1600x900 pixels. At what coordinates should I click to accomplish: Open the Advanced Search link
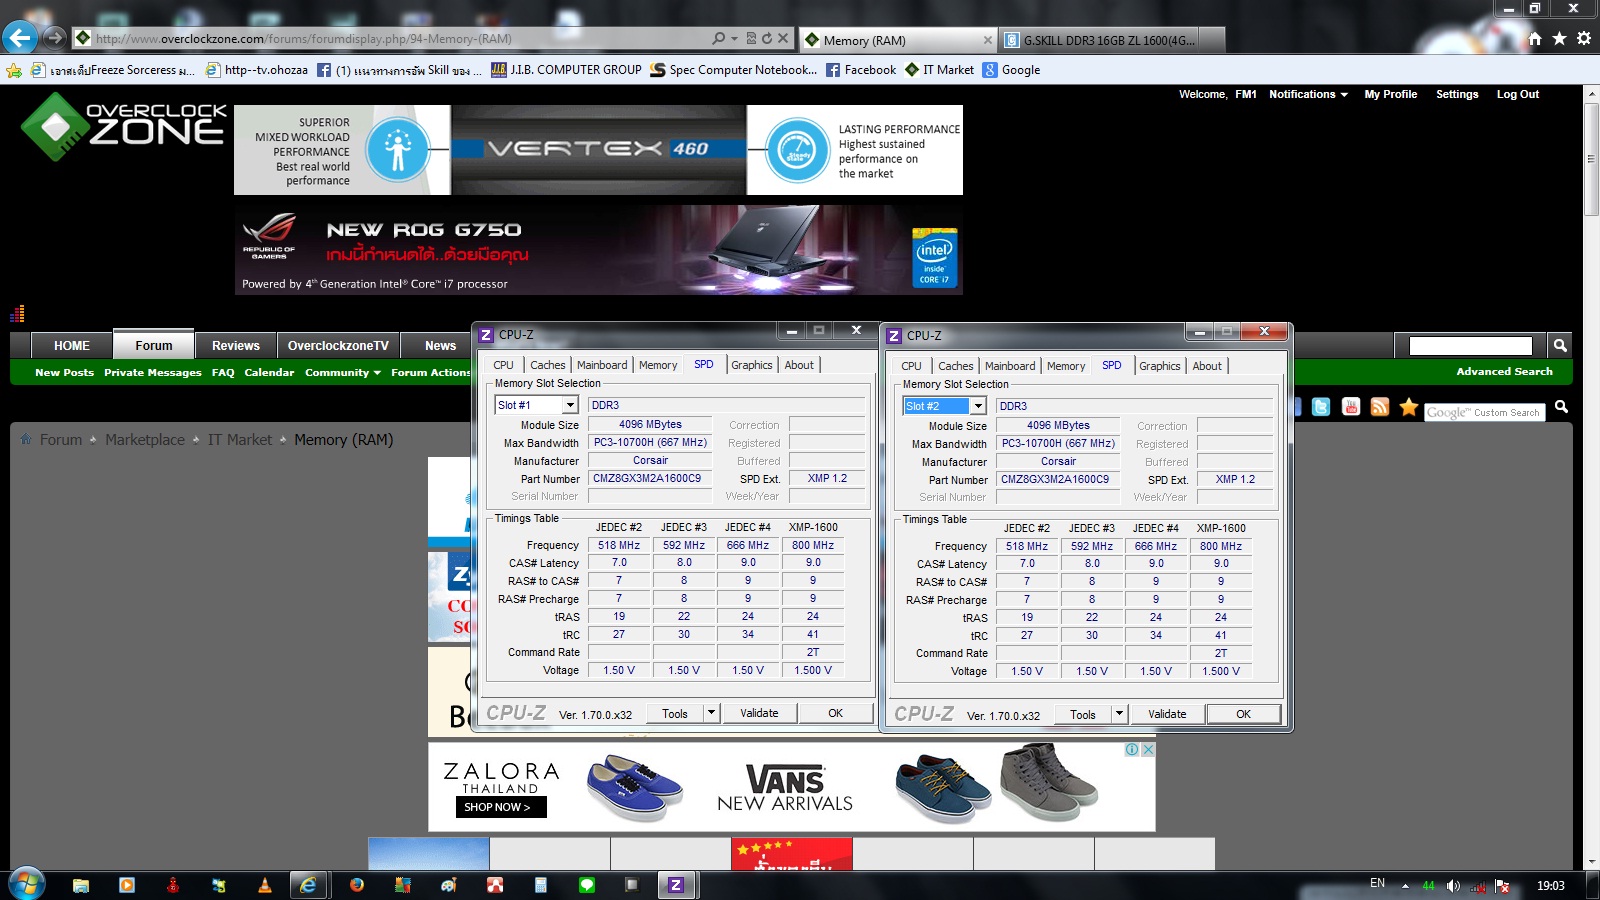(1504, 372)
